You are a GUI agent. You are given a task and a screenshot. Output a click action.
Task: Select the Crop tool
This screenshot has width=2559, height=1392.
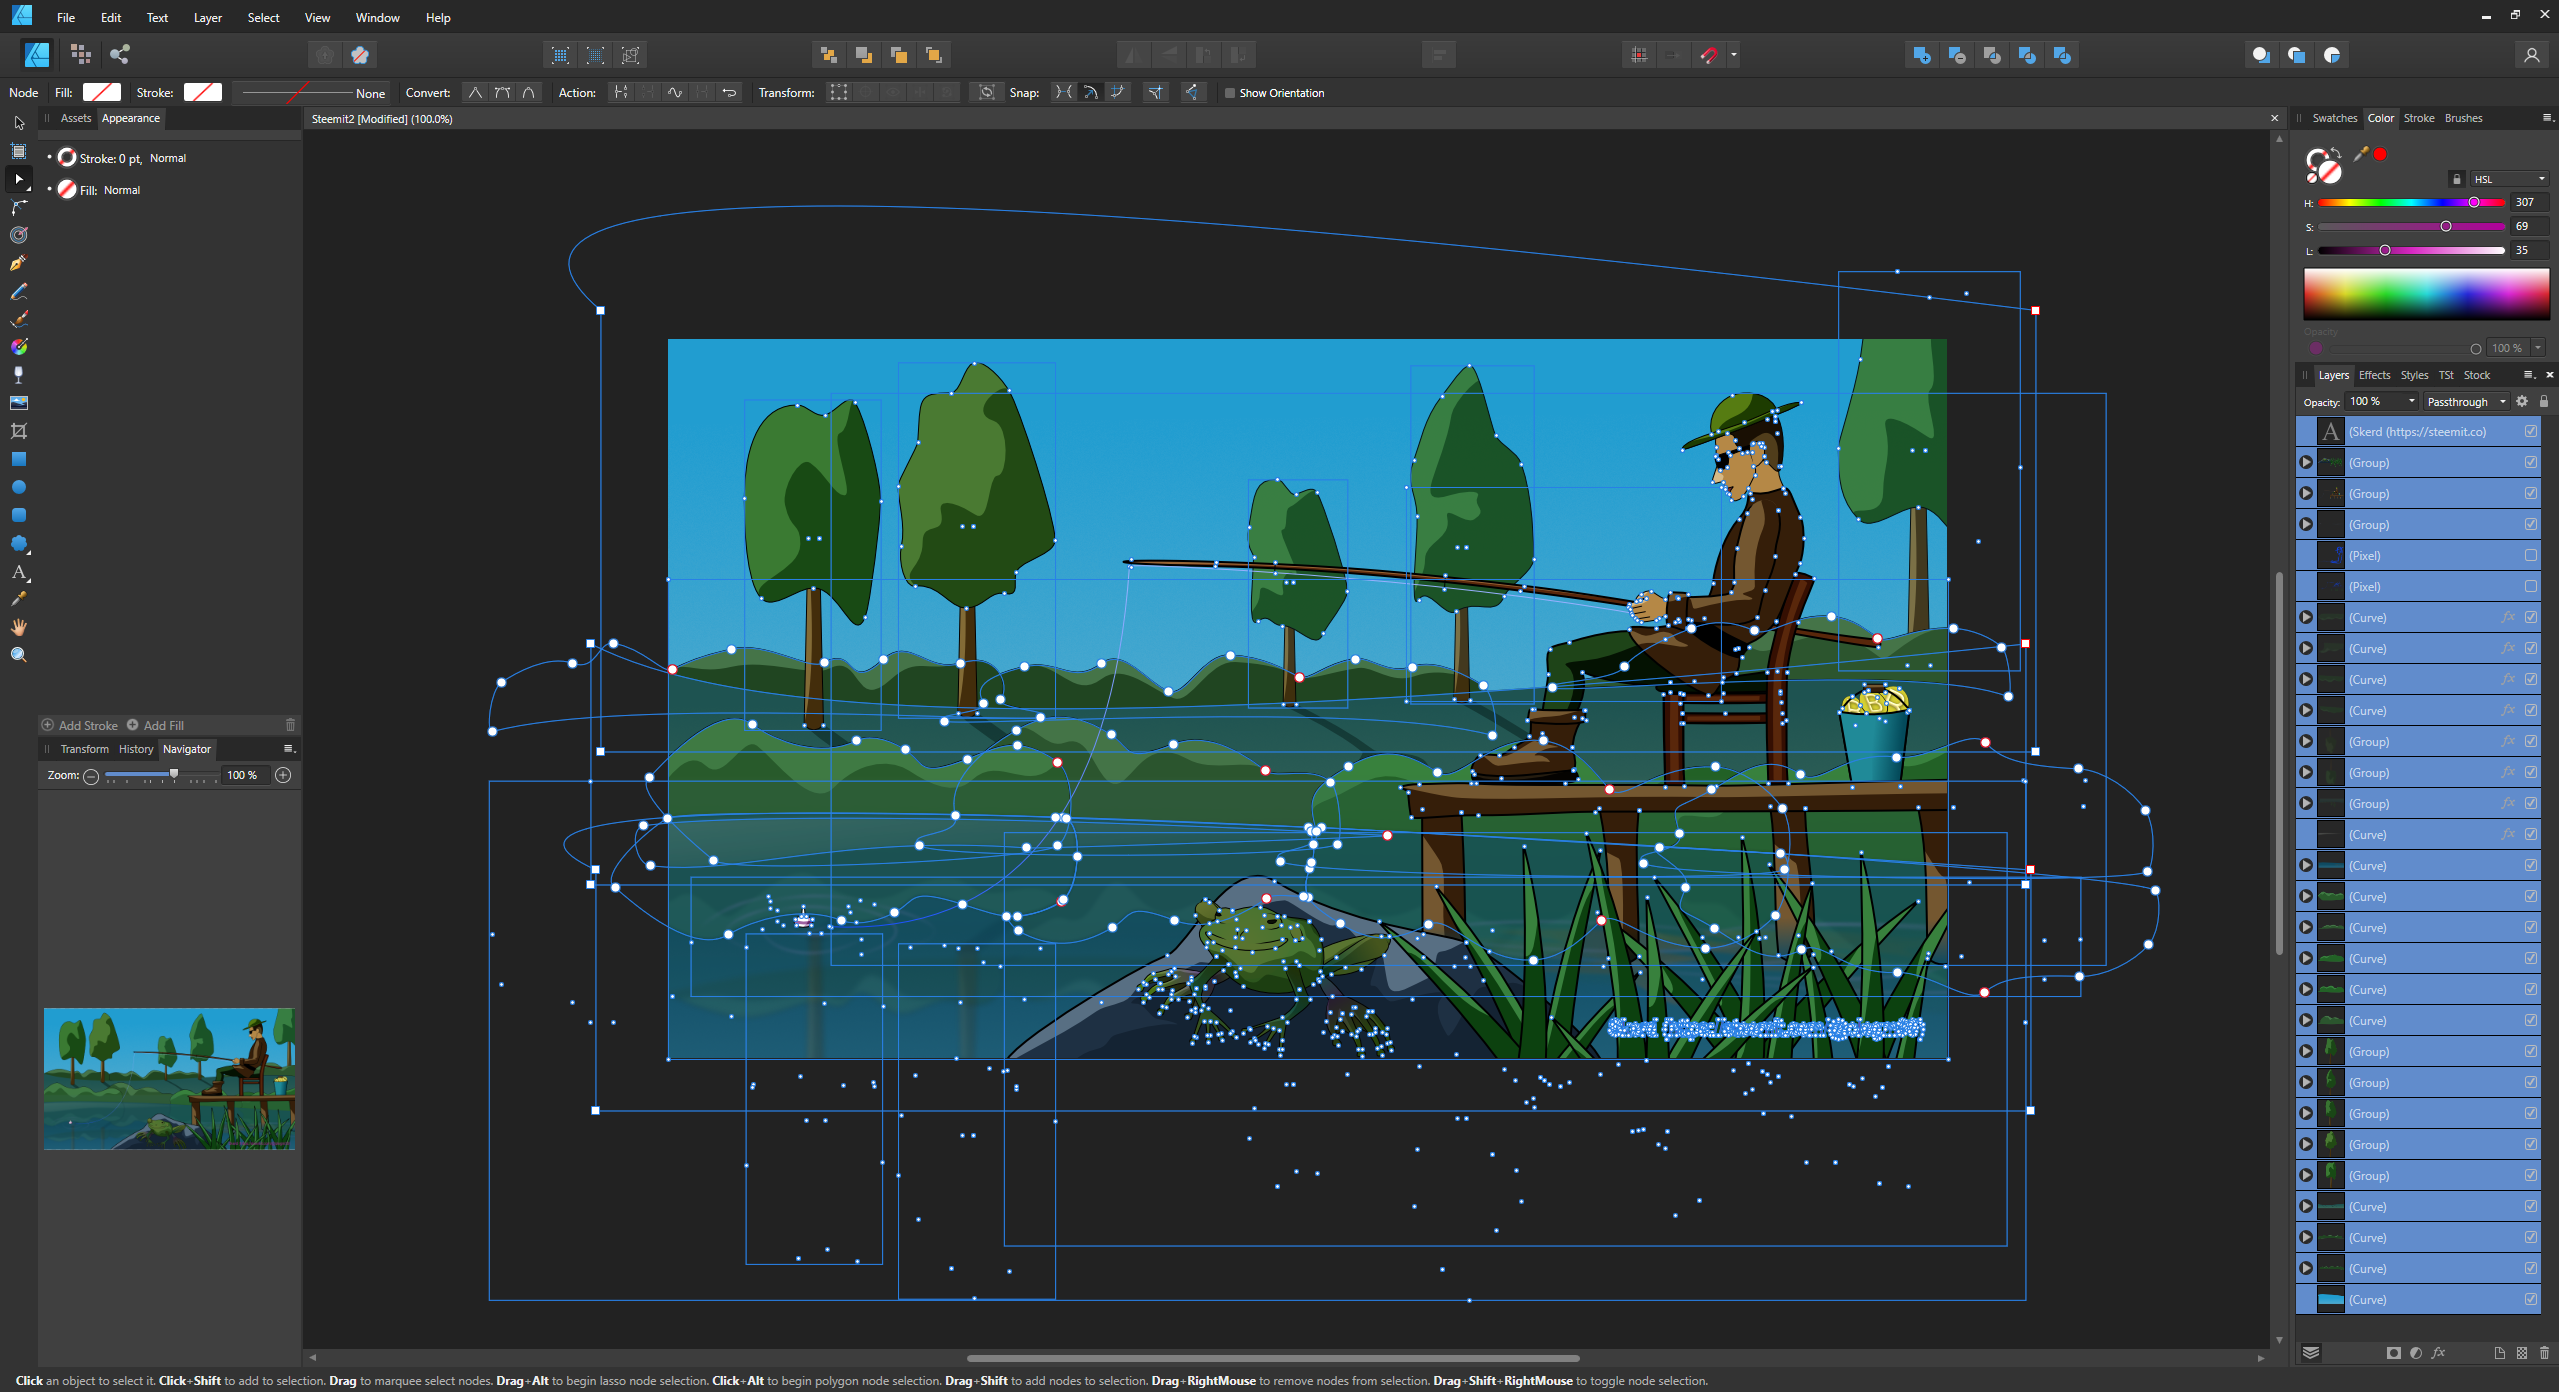(x=18, y=431)
